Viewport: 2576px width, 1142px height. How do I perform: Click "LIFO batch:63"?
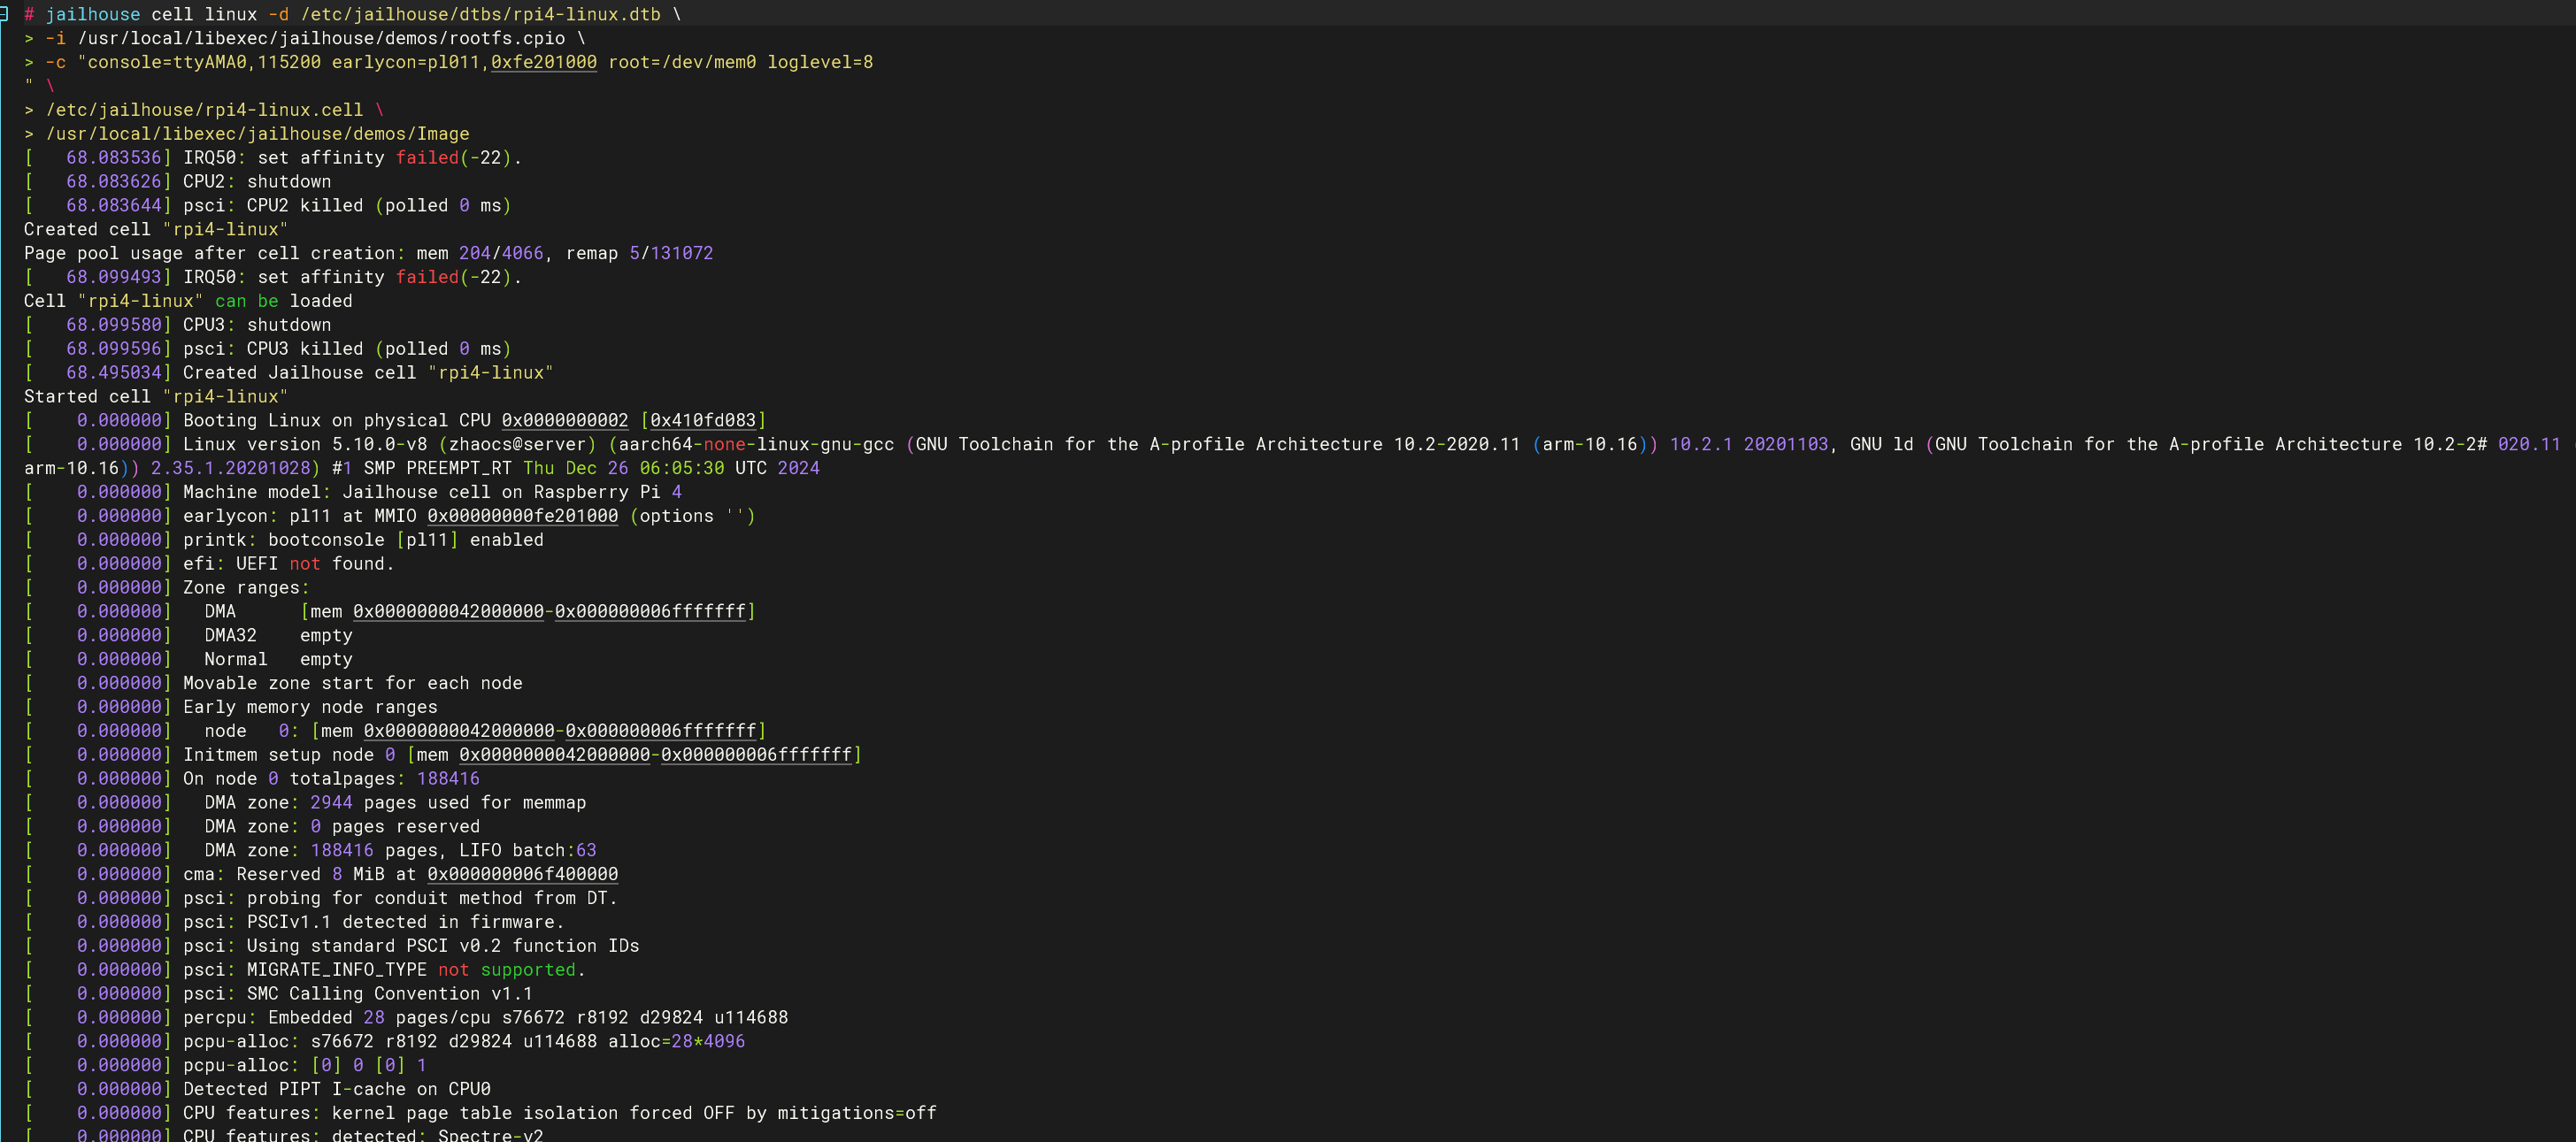pyautogui.click(x=528, y=851)
